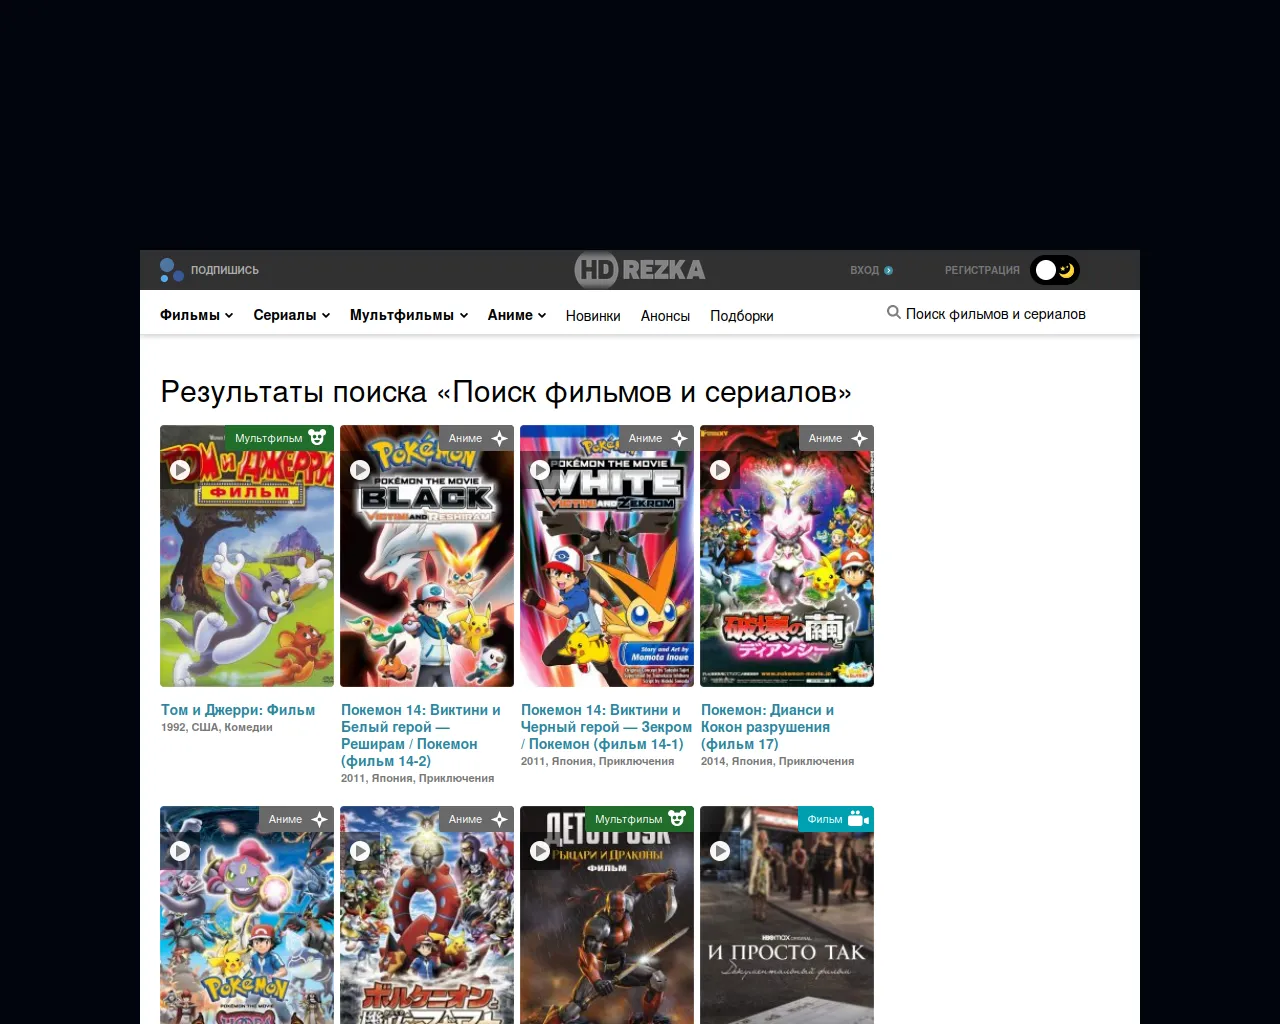Click 2011, Япония, Приключения under Черный герой

tap(597, 761)
